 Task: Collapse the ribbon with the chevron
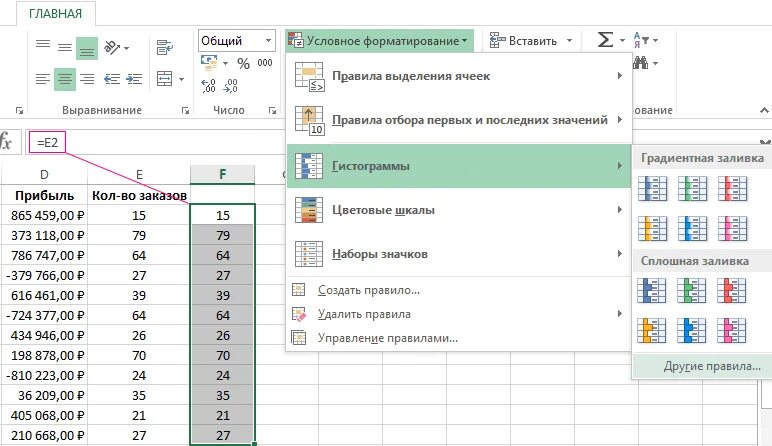coord(764,110)
